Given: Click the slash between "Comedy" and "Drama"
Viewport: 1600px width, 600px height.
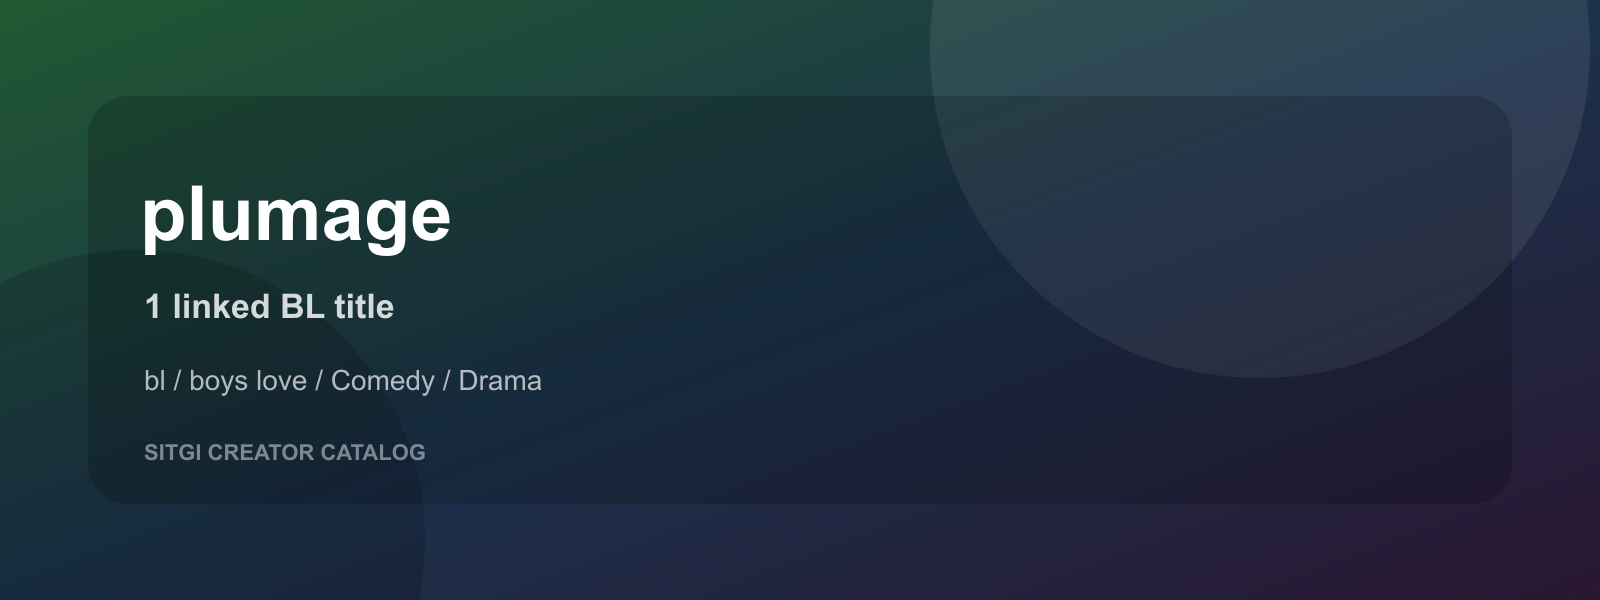Looking at the screenshot, I should pyautogui.click(x=447, y=381).
